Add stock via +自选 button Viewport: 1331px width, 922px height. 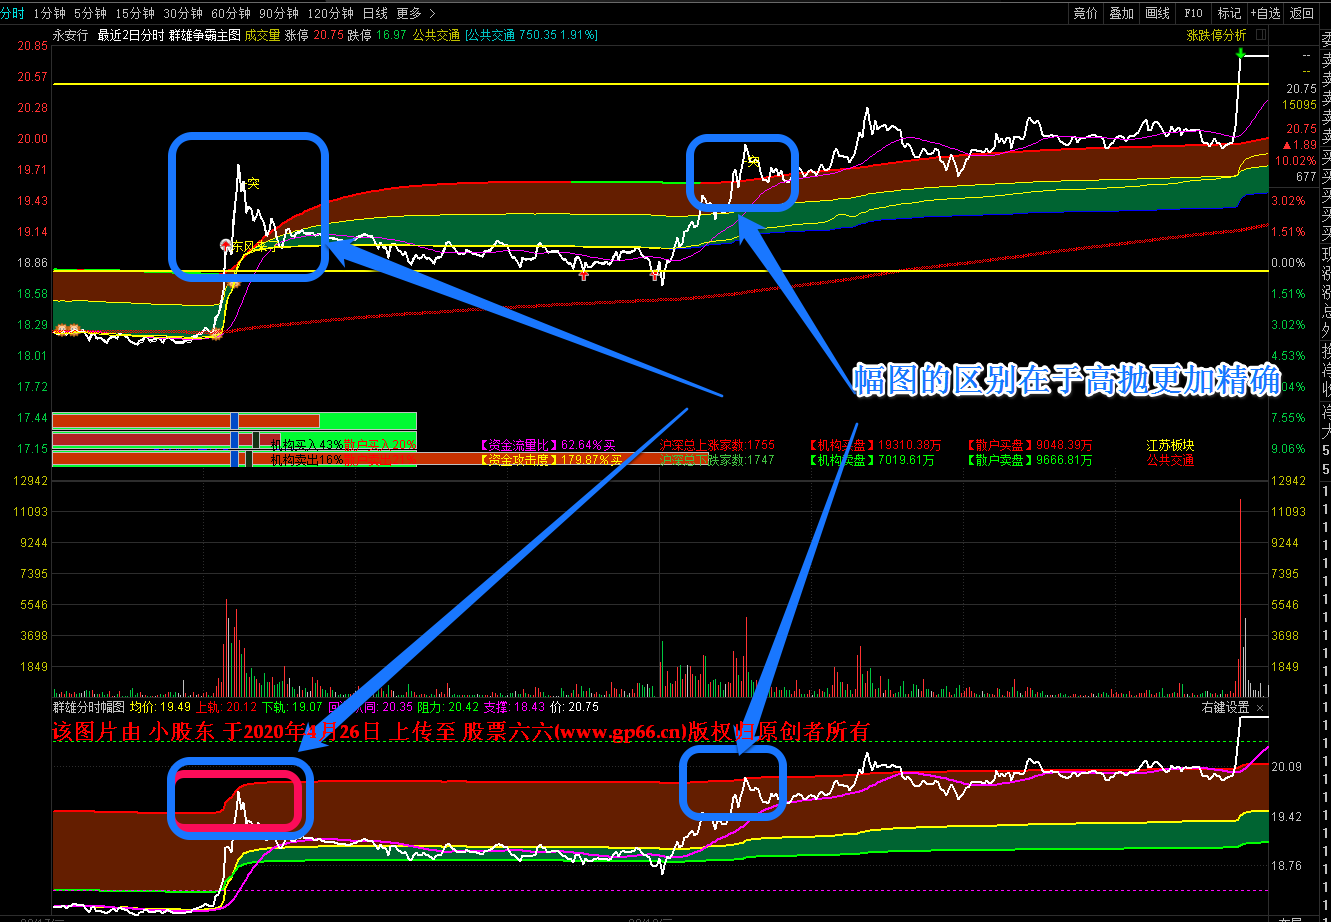click(1264, 13)
